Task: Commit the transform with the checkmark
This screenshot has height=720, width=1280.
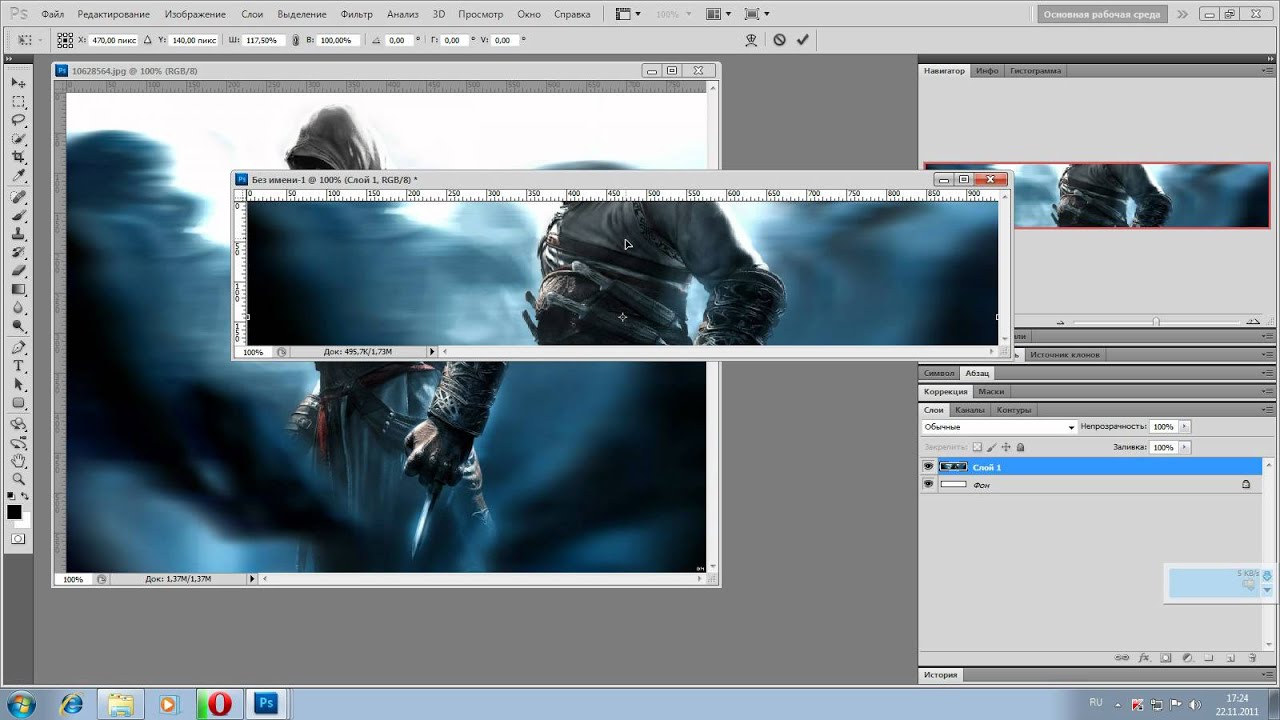Action: pyautogui.click(x=802, y=40)
